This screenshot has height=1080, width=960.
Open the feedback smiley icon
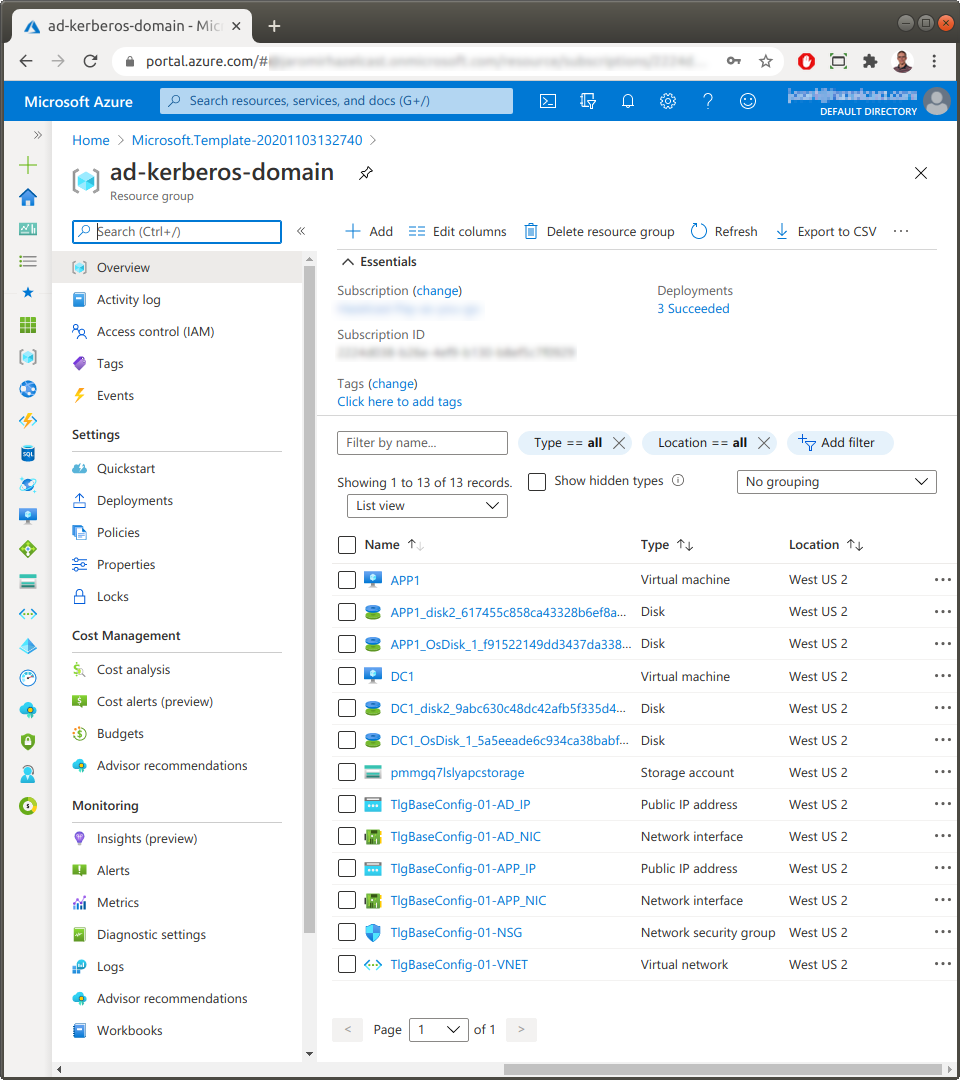(x=748, y=101)
